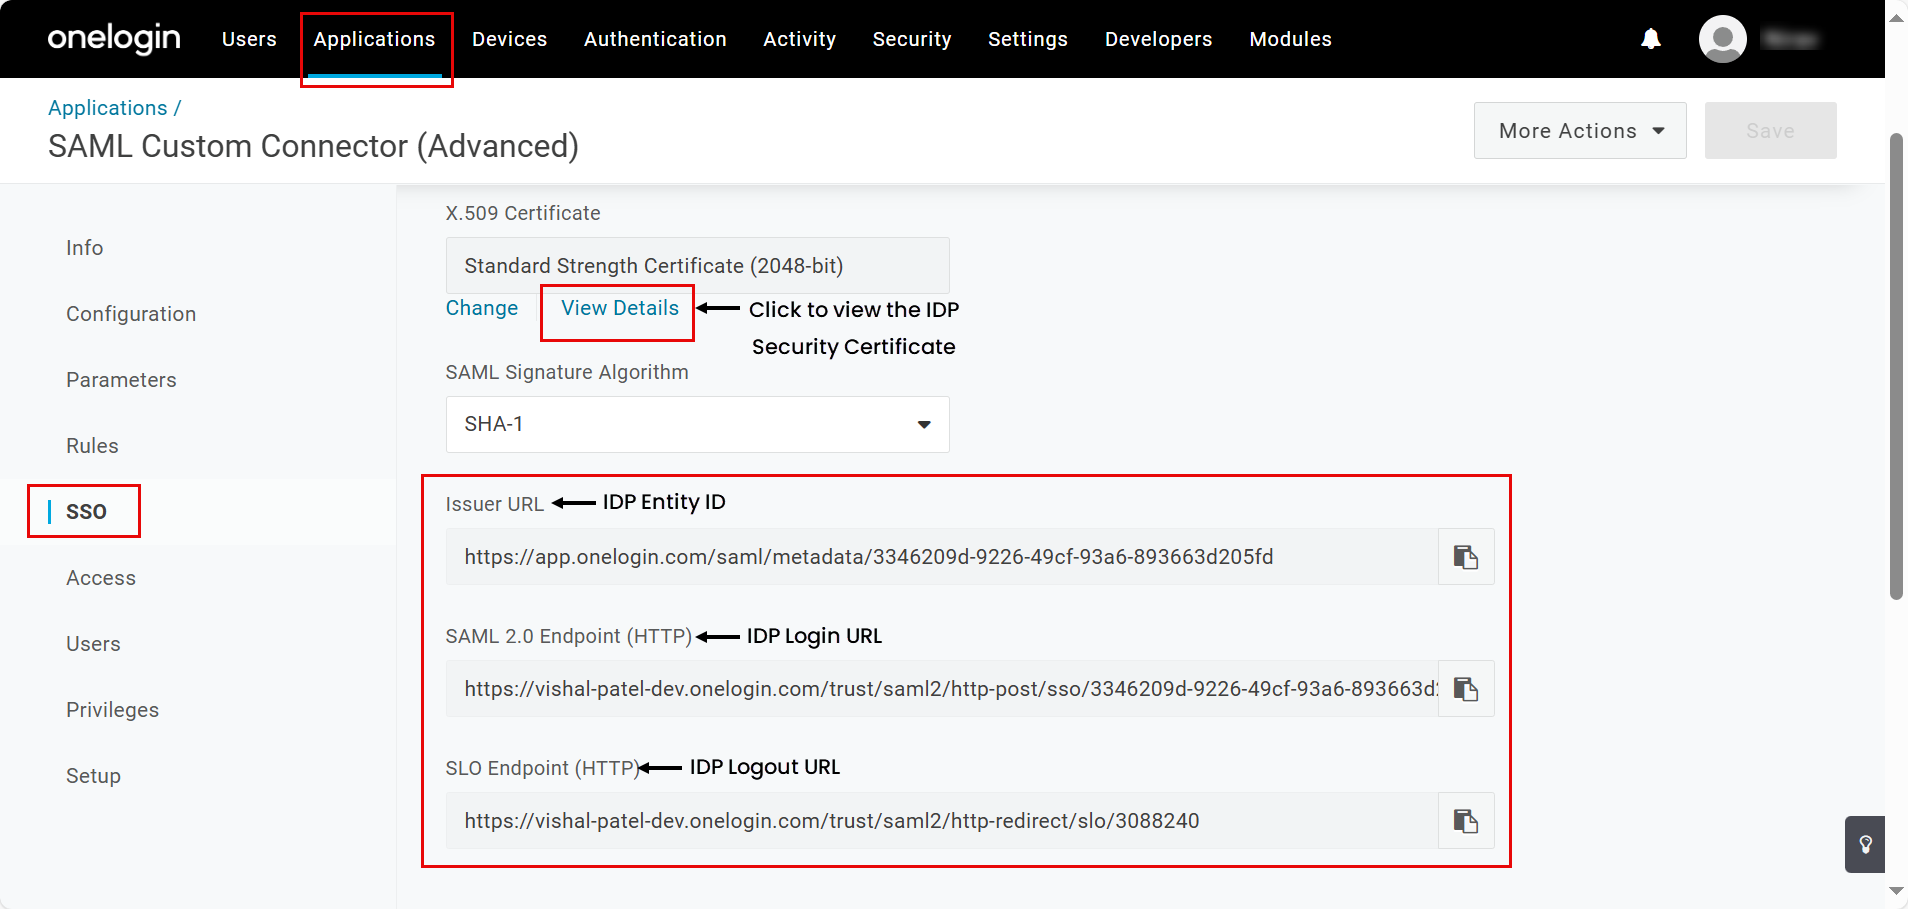Select the Issuer URL text field
Image resolution: width=1908 pixels, height=909 pixels.
click(x=900, y=557)
